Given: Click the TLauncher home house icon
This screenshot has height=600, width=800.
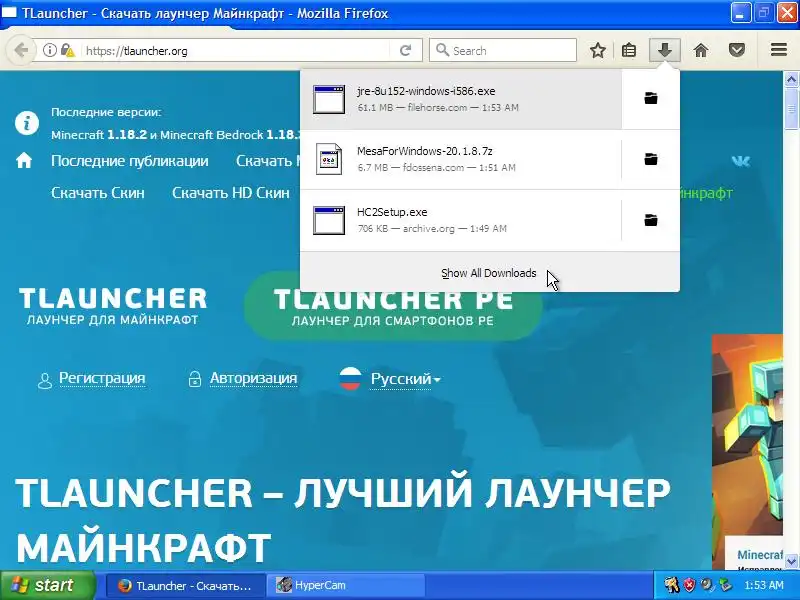Looking at the screenshot, I should [x=23, y=161].
